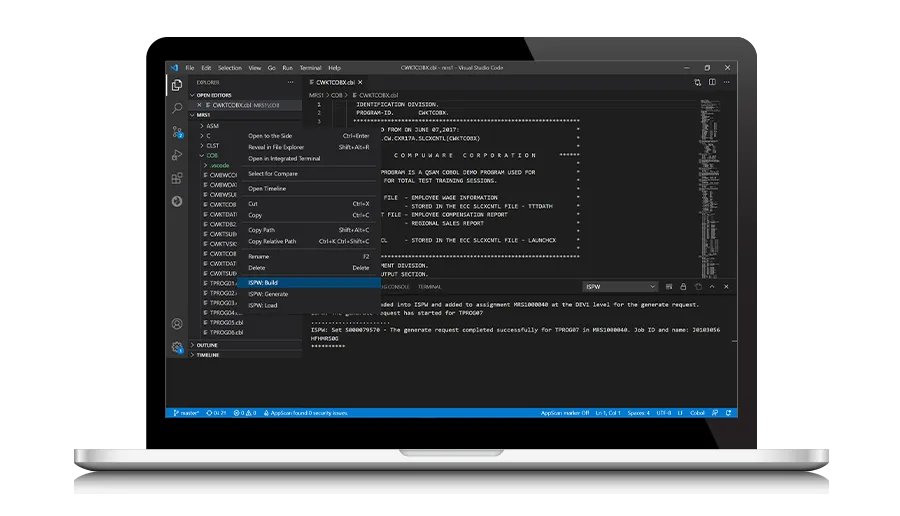900x516 pixels.
Task: Split the editor to the right
Action: (x=712, y=82)
